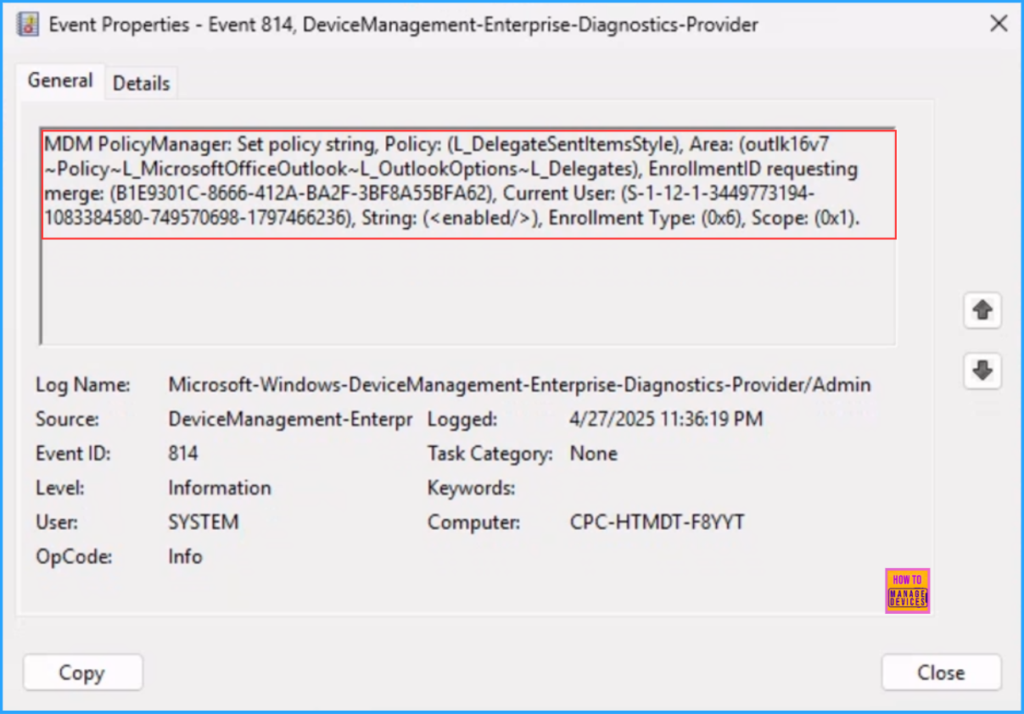Click the User value SYSTEM
This screenshot has height=714, width=1024.
point(203,522)
